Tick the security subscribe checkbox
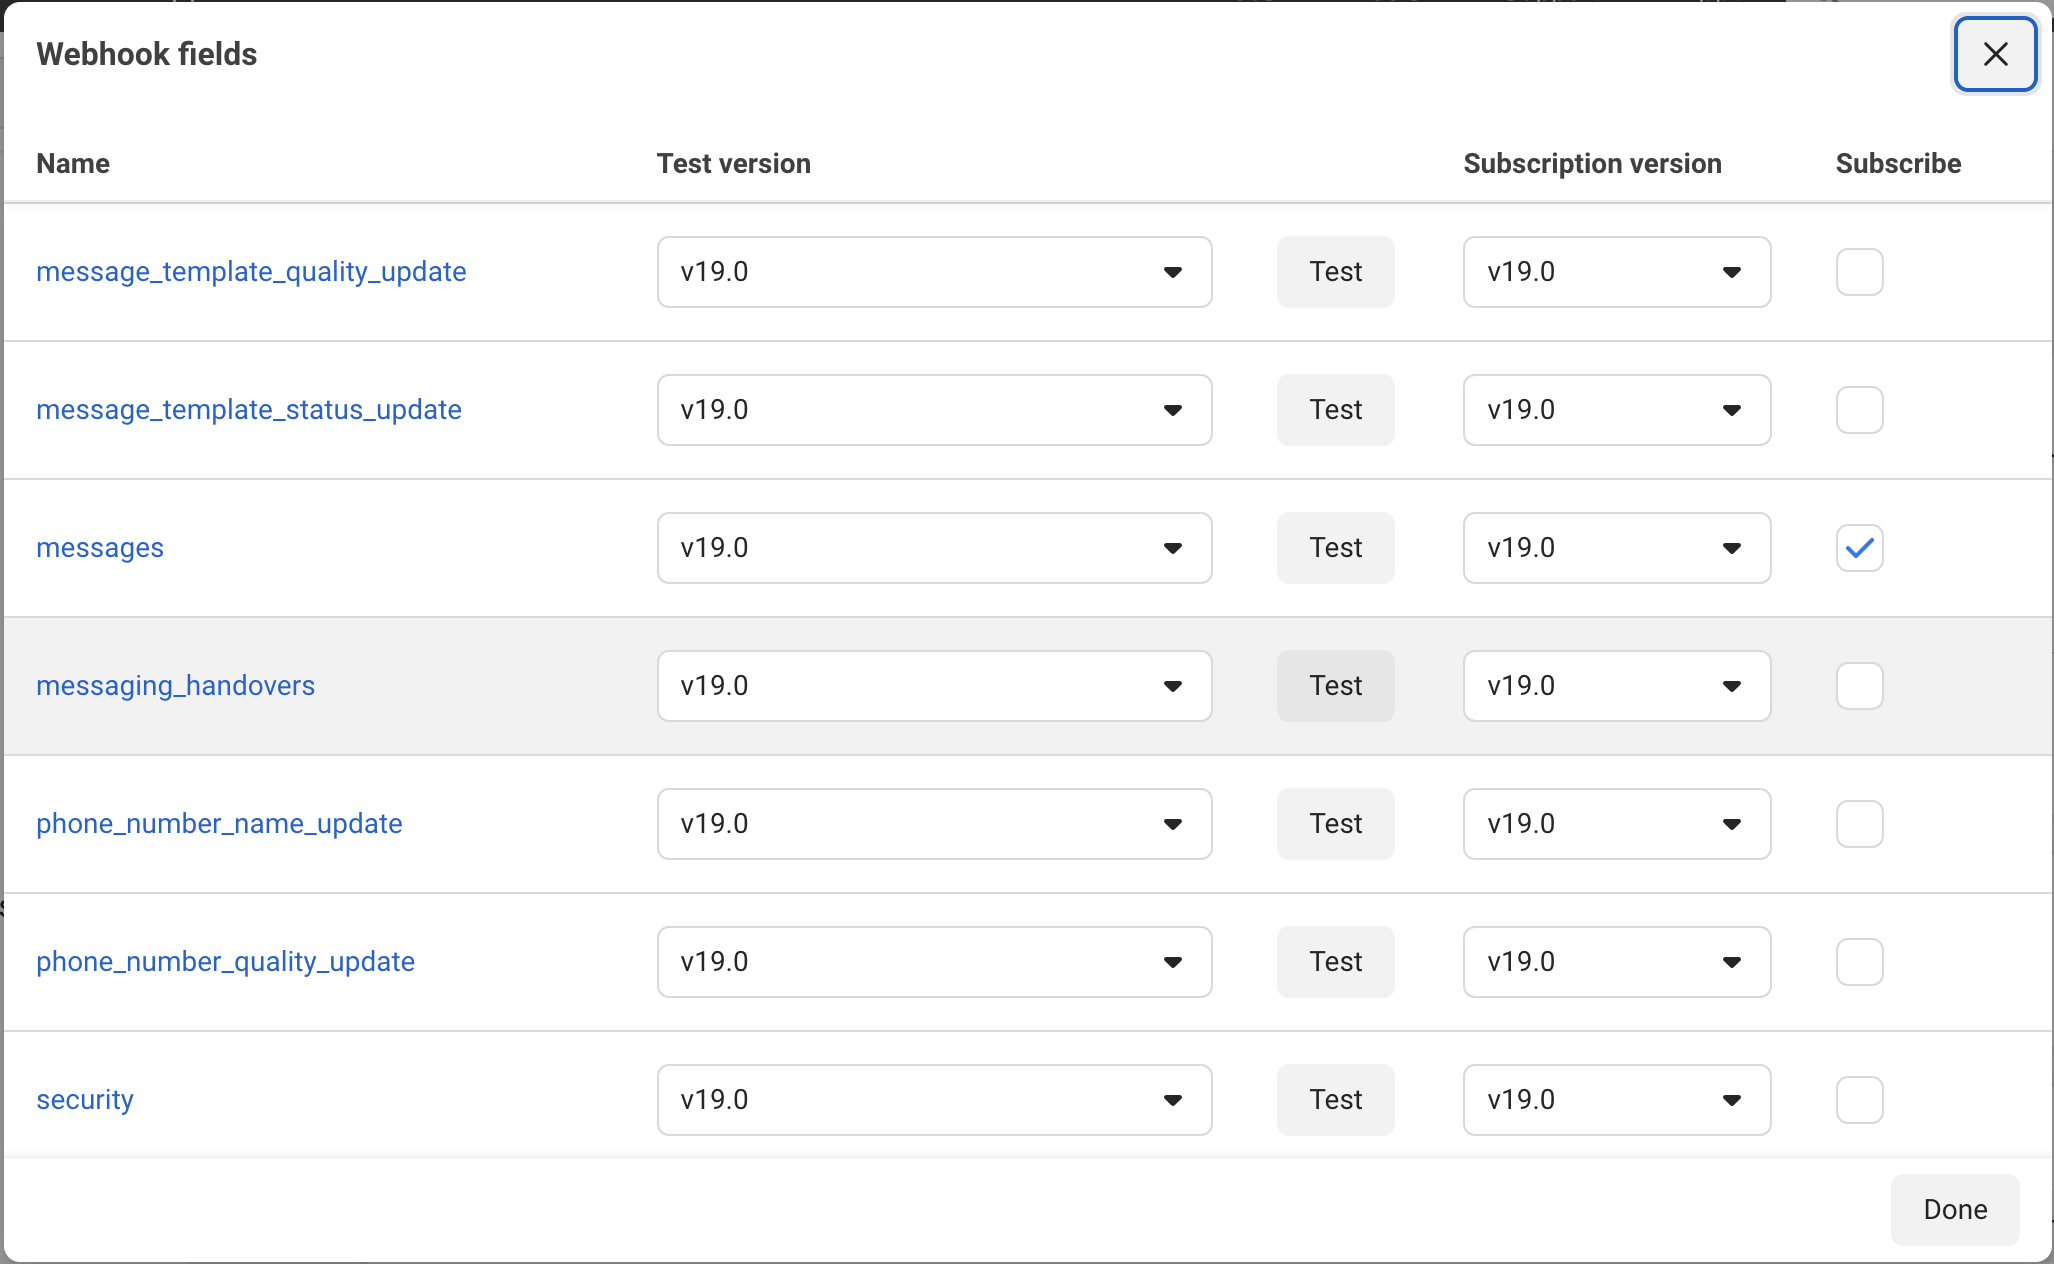The image size is (2054, 1264). 1859,1100
